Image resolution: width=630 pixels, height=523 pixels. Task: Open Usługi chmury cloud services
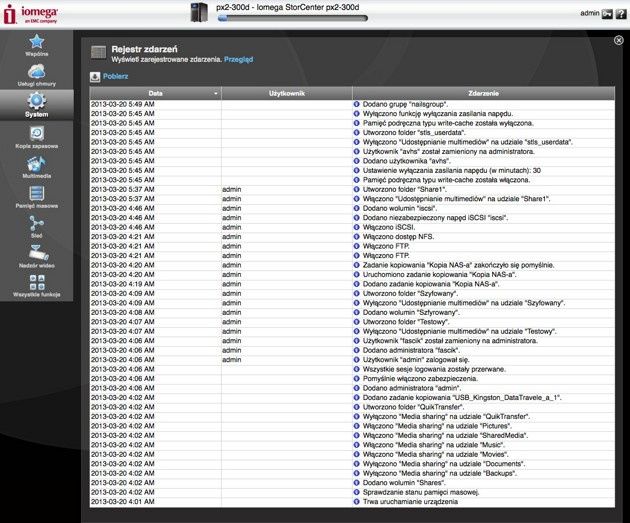click(x=37, y=72)
